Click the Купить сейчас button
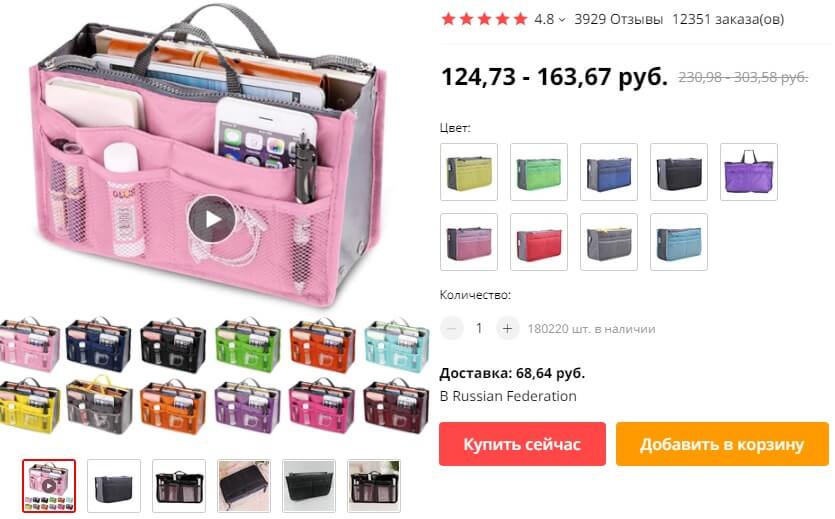The image size is (835, 519). (x=522, y=444)
